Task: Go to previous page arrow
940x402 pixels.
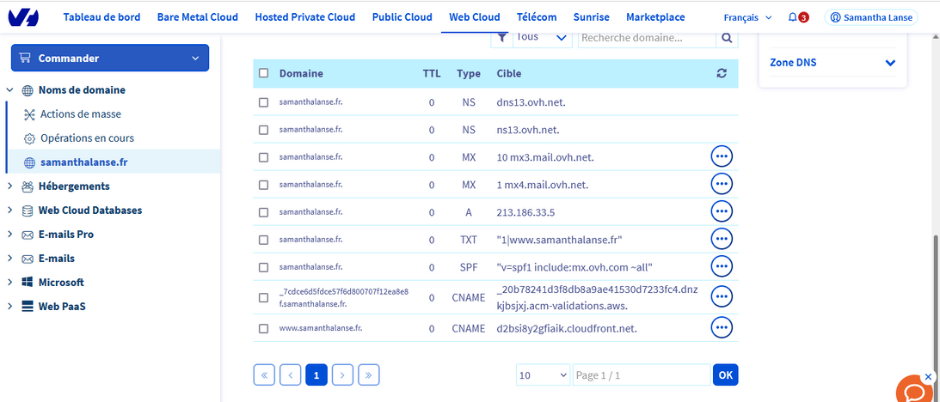Action: [x=290, y=375]
